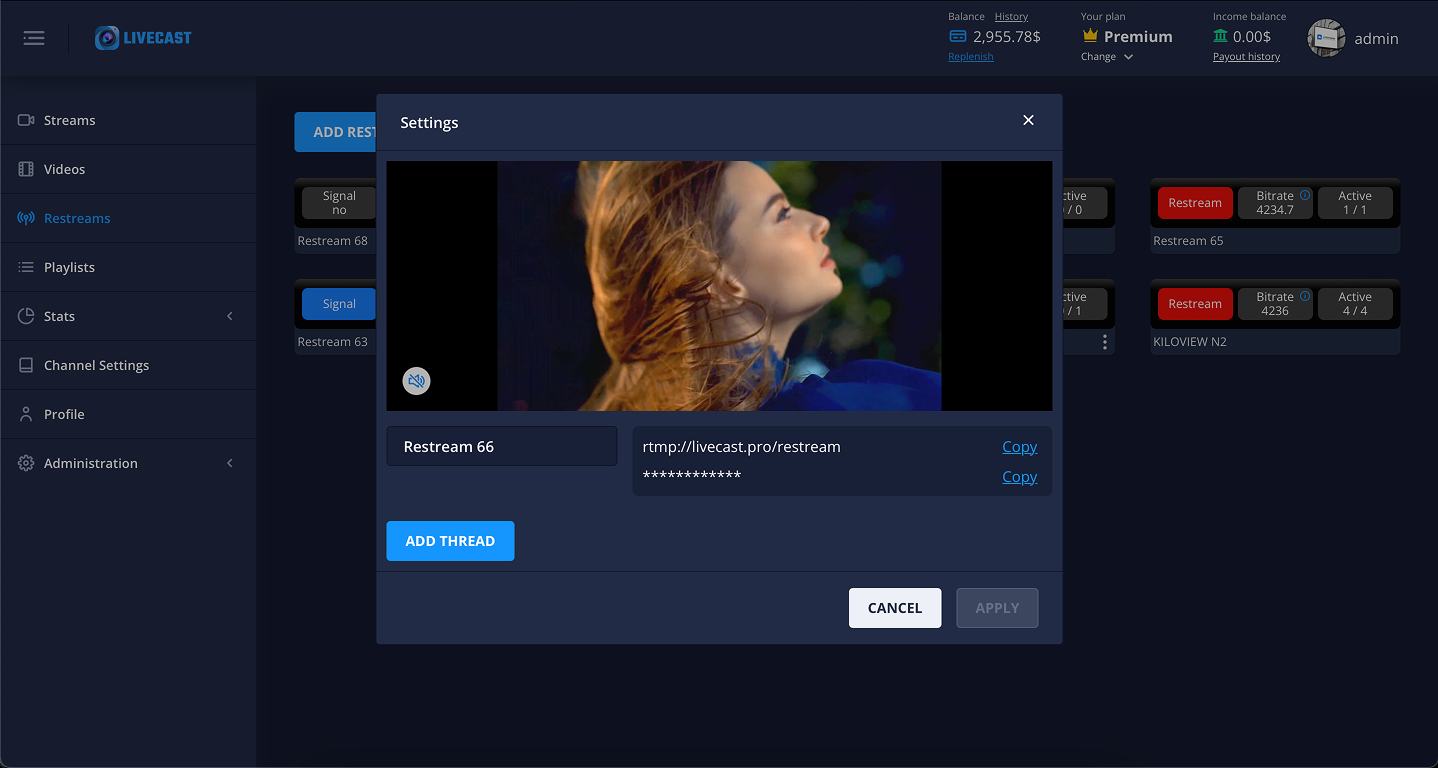Viewport: 1438px width, 768px height.
Task: Mute the video preview audio
Action: (416, 381)
